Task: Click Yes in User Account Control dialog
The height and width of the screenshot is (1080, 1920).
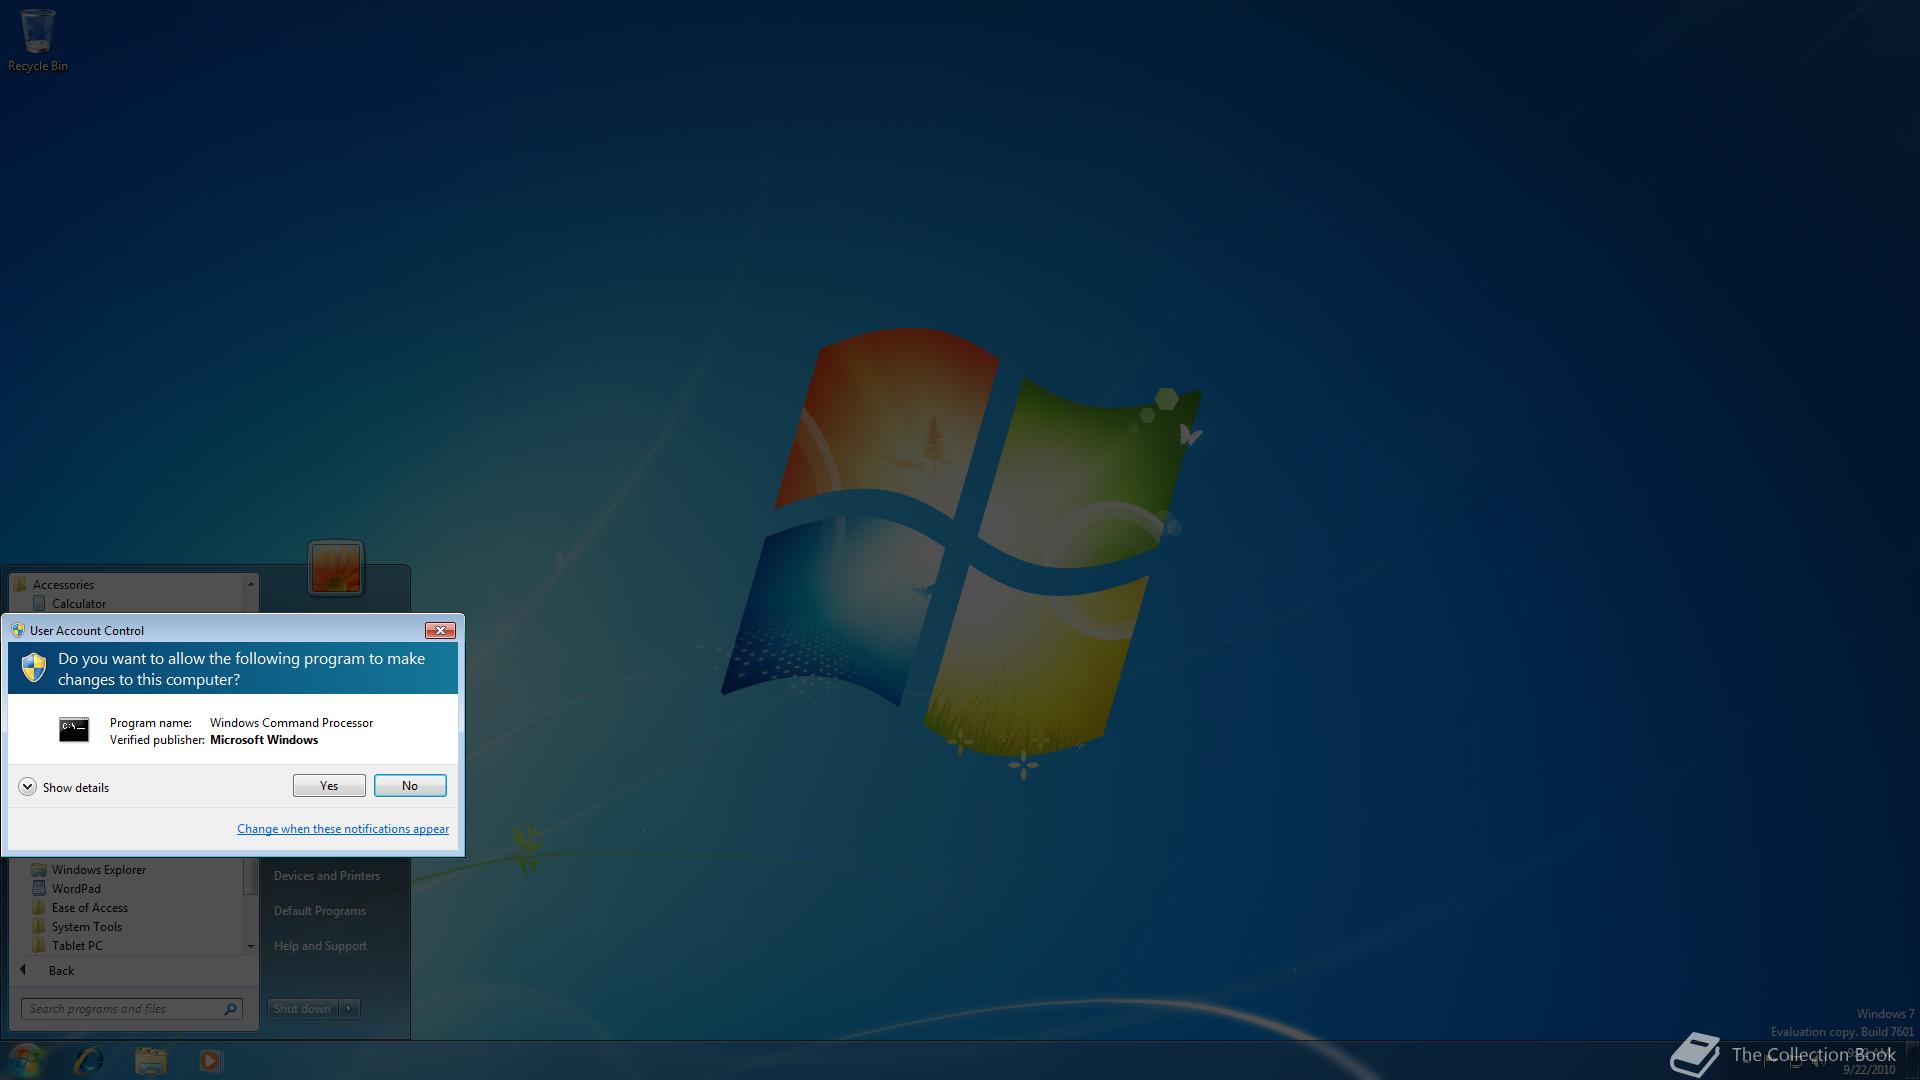Action: pos(329,786)
